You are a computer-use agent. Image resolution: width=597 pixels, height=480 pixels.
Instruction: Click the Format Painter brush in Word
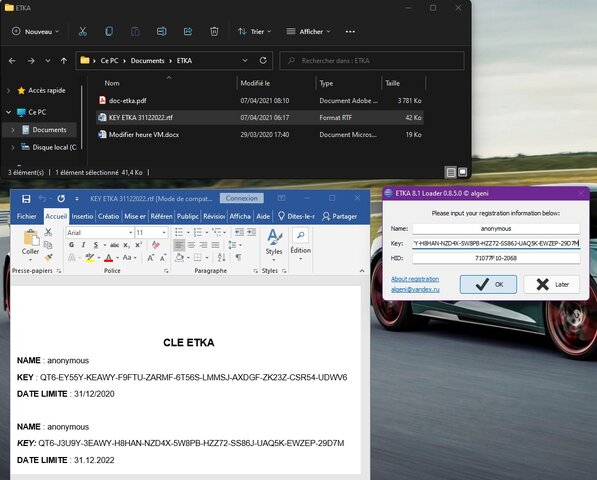(48, 258)
